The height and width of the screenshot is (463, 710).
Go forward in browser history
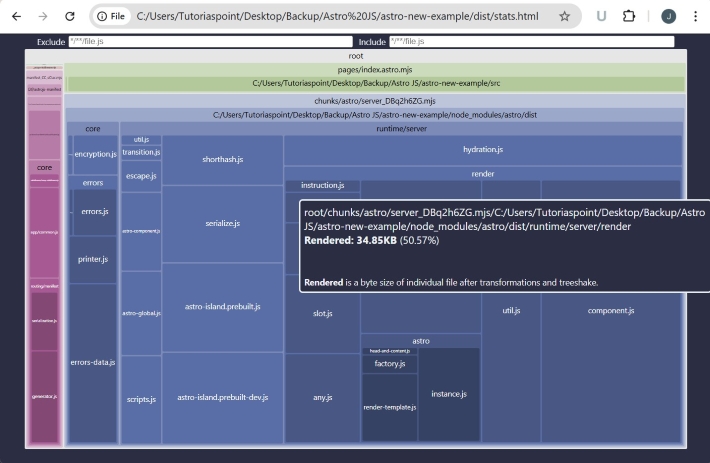click(43, 16)
